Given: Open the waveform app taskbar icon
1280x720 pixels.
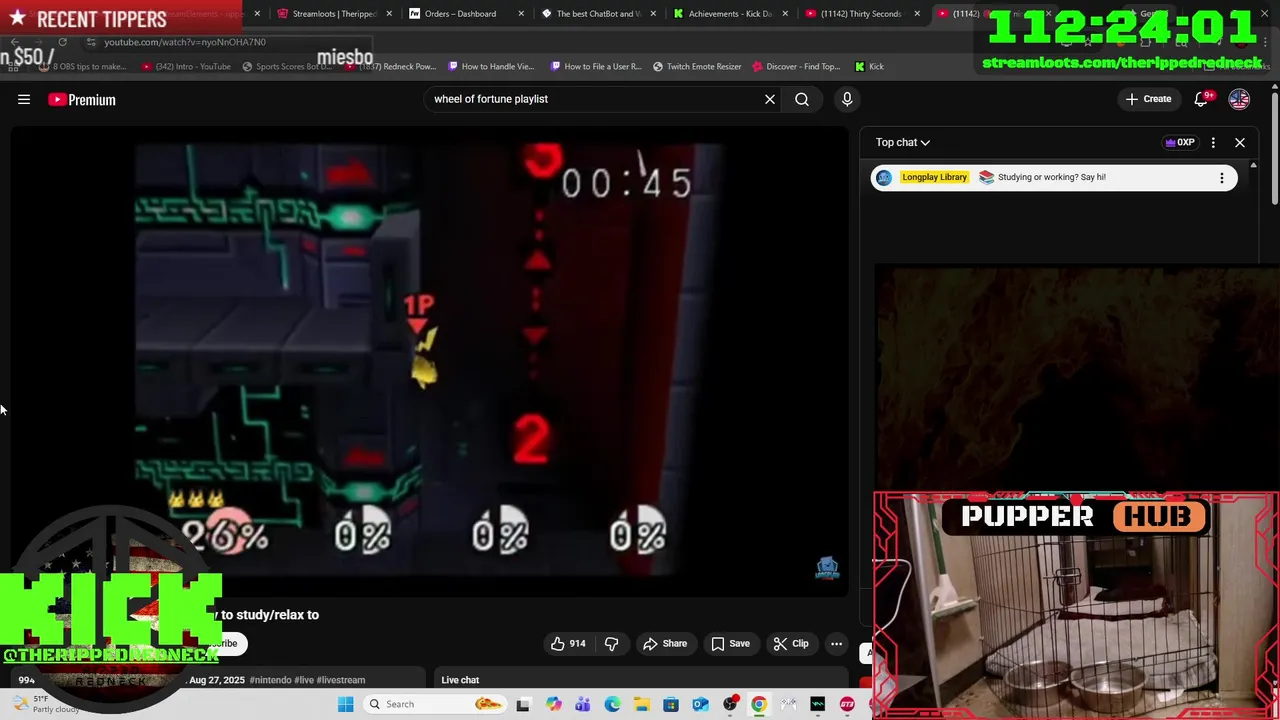Looking at the screenshot, I should click(818, 704).
